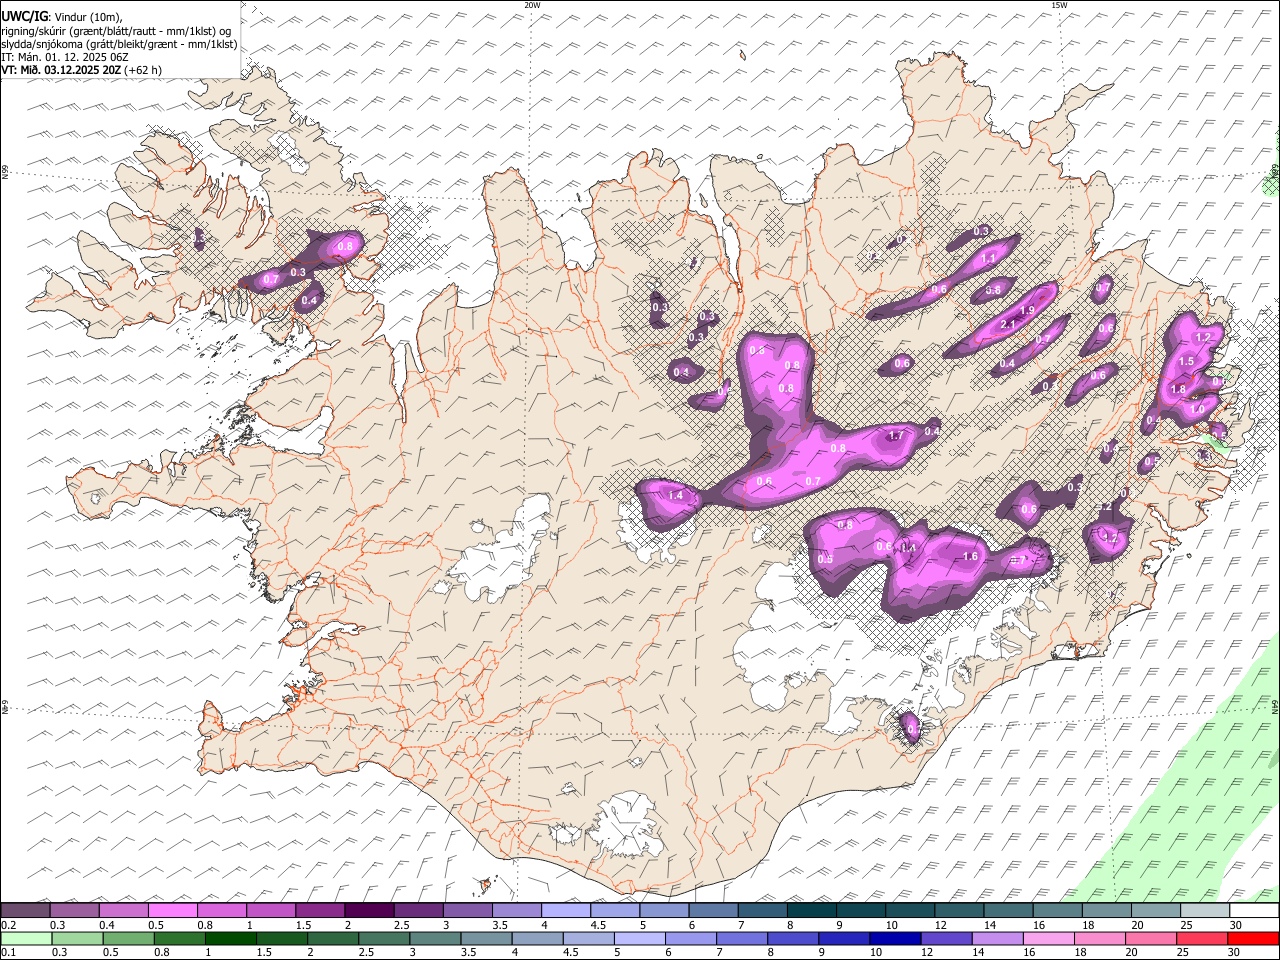Pick the medium green 0.5 swatch, lower legend row
Screen dimensions: 1280x960
[128, 939]
